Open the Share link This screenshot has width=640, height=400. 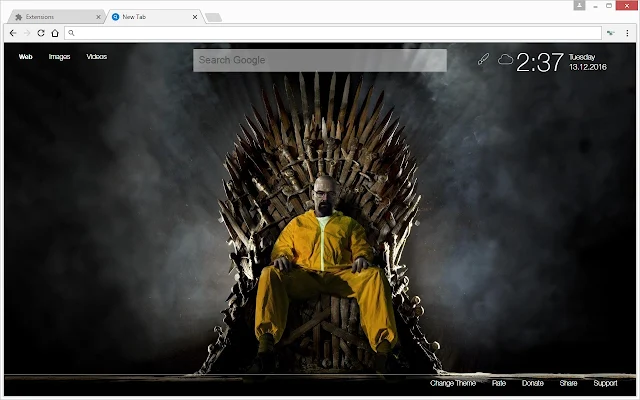click(569, 383)
